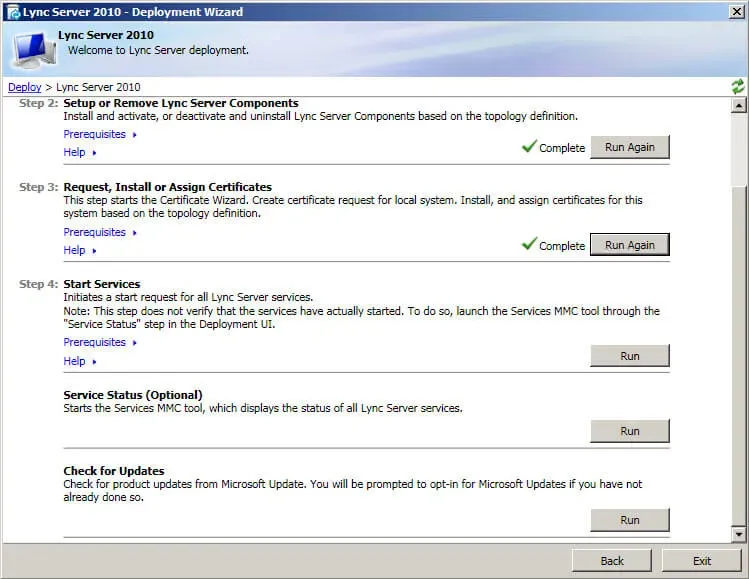The image size is (749, 579).
Task: Click the 'Complete' status text for Step 3
Action: click(x=562, y=246)
